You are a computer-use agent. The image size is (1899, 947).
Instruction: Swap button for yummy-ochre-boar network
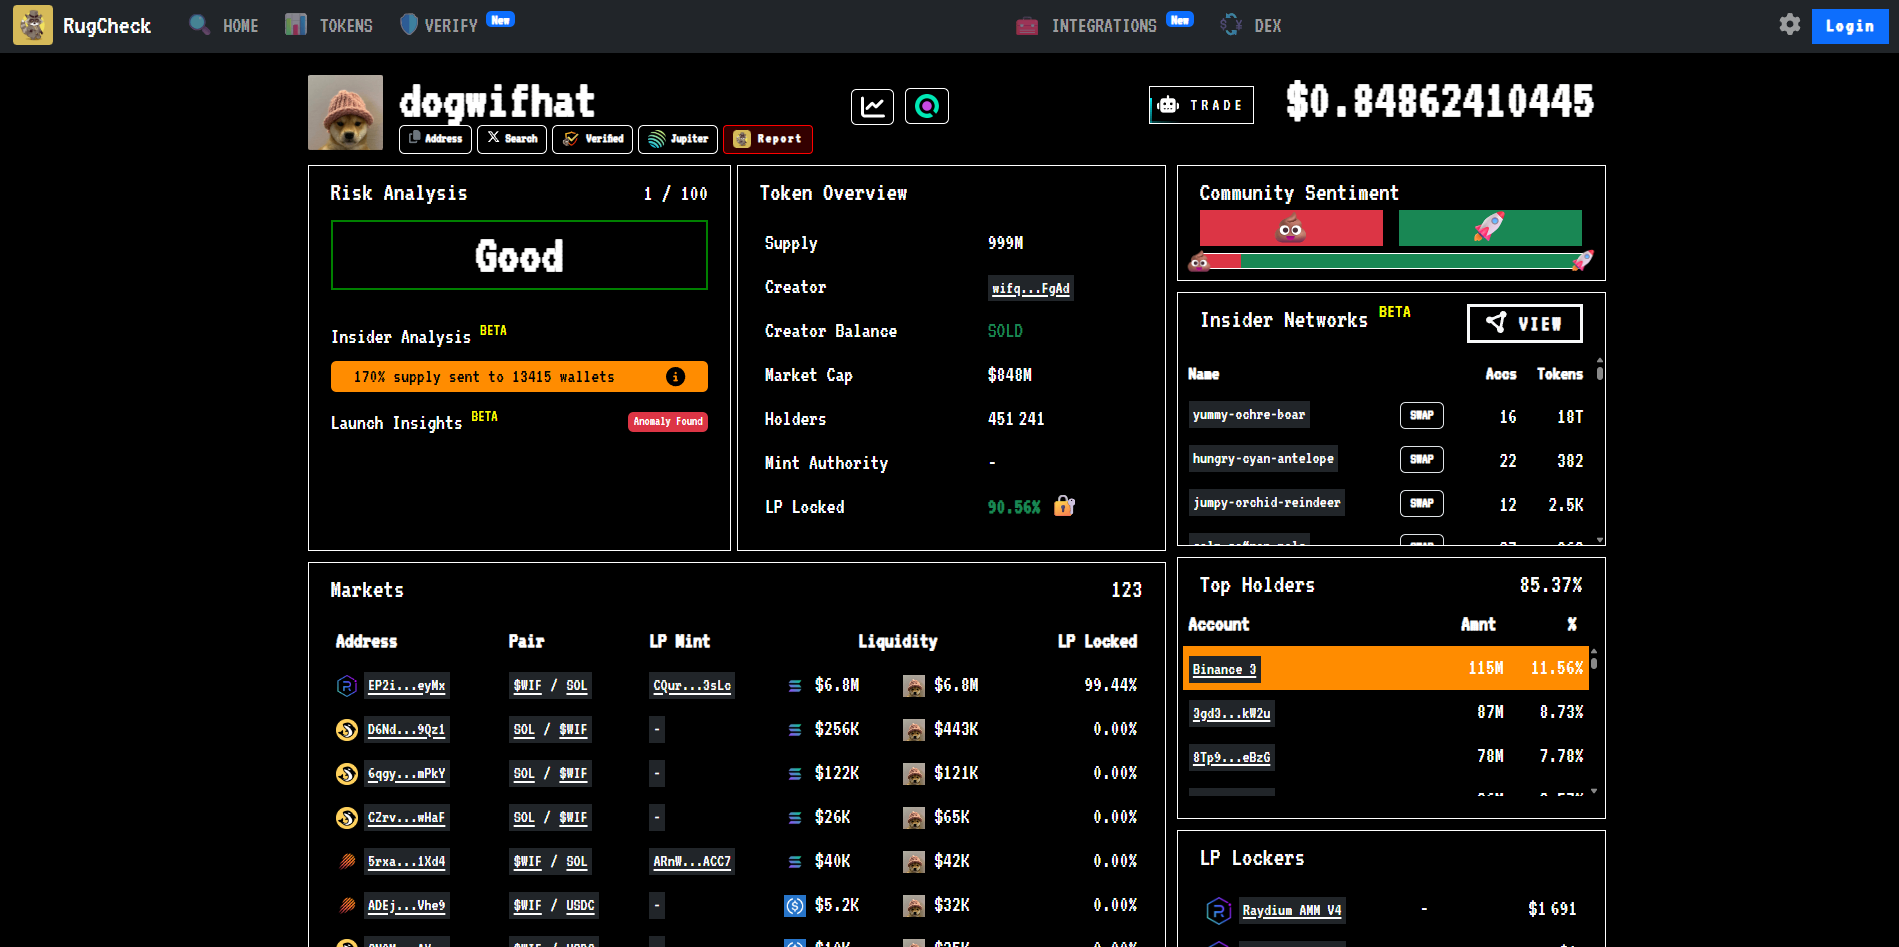[1421, 415]
